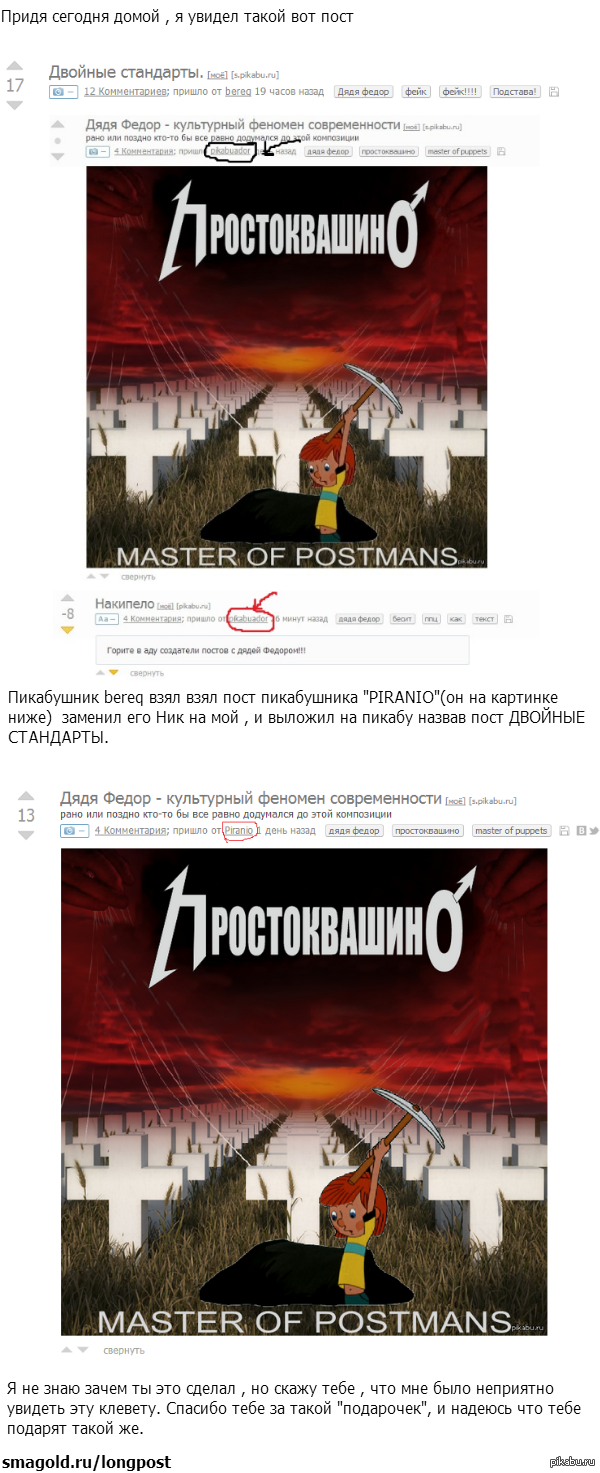The image size is (600, 1473).
Task: Open author 'Piranio' profile link
Action: 240,830
